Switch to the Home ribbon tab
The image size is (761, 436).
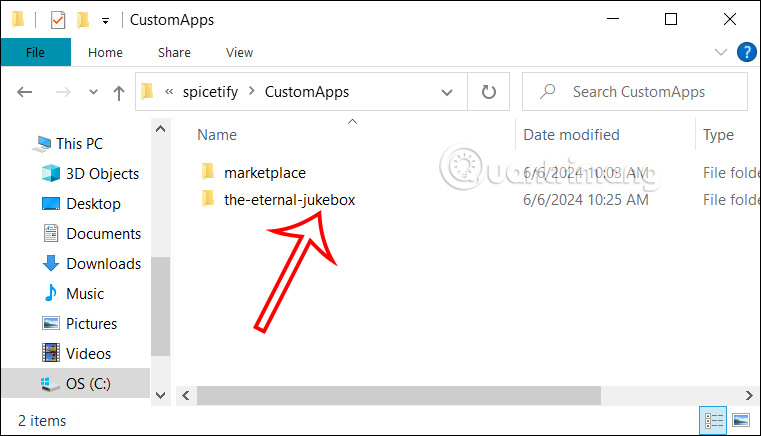(x=105, y=52)
